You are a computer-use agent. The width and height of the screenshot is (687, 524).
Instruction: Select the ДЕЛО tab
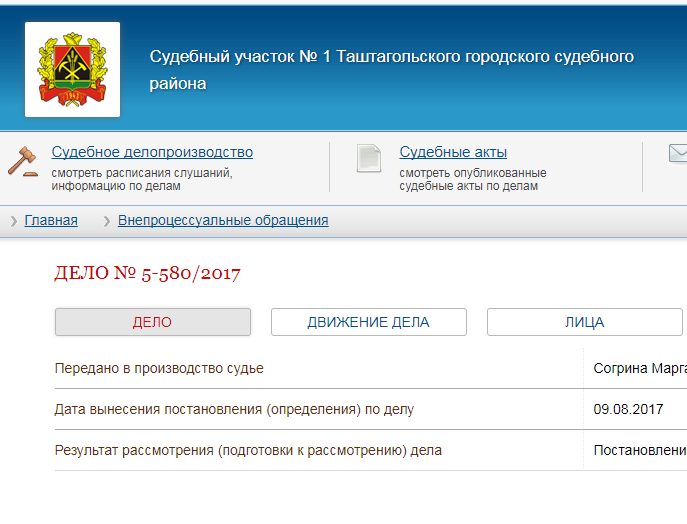click(152, 322)
